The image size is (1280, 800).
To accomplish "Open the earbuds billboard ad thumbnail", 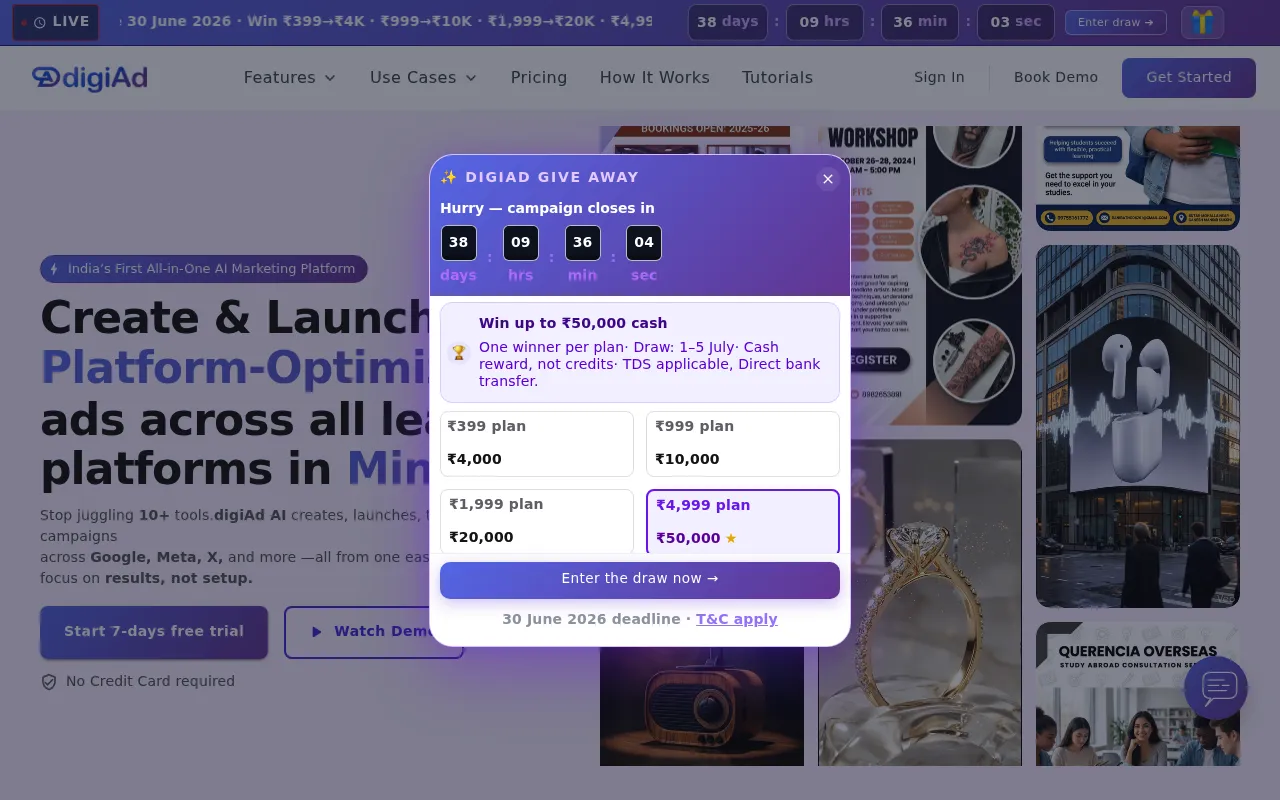I will (x=1138, y=426).
